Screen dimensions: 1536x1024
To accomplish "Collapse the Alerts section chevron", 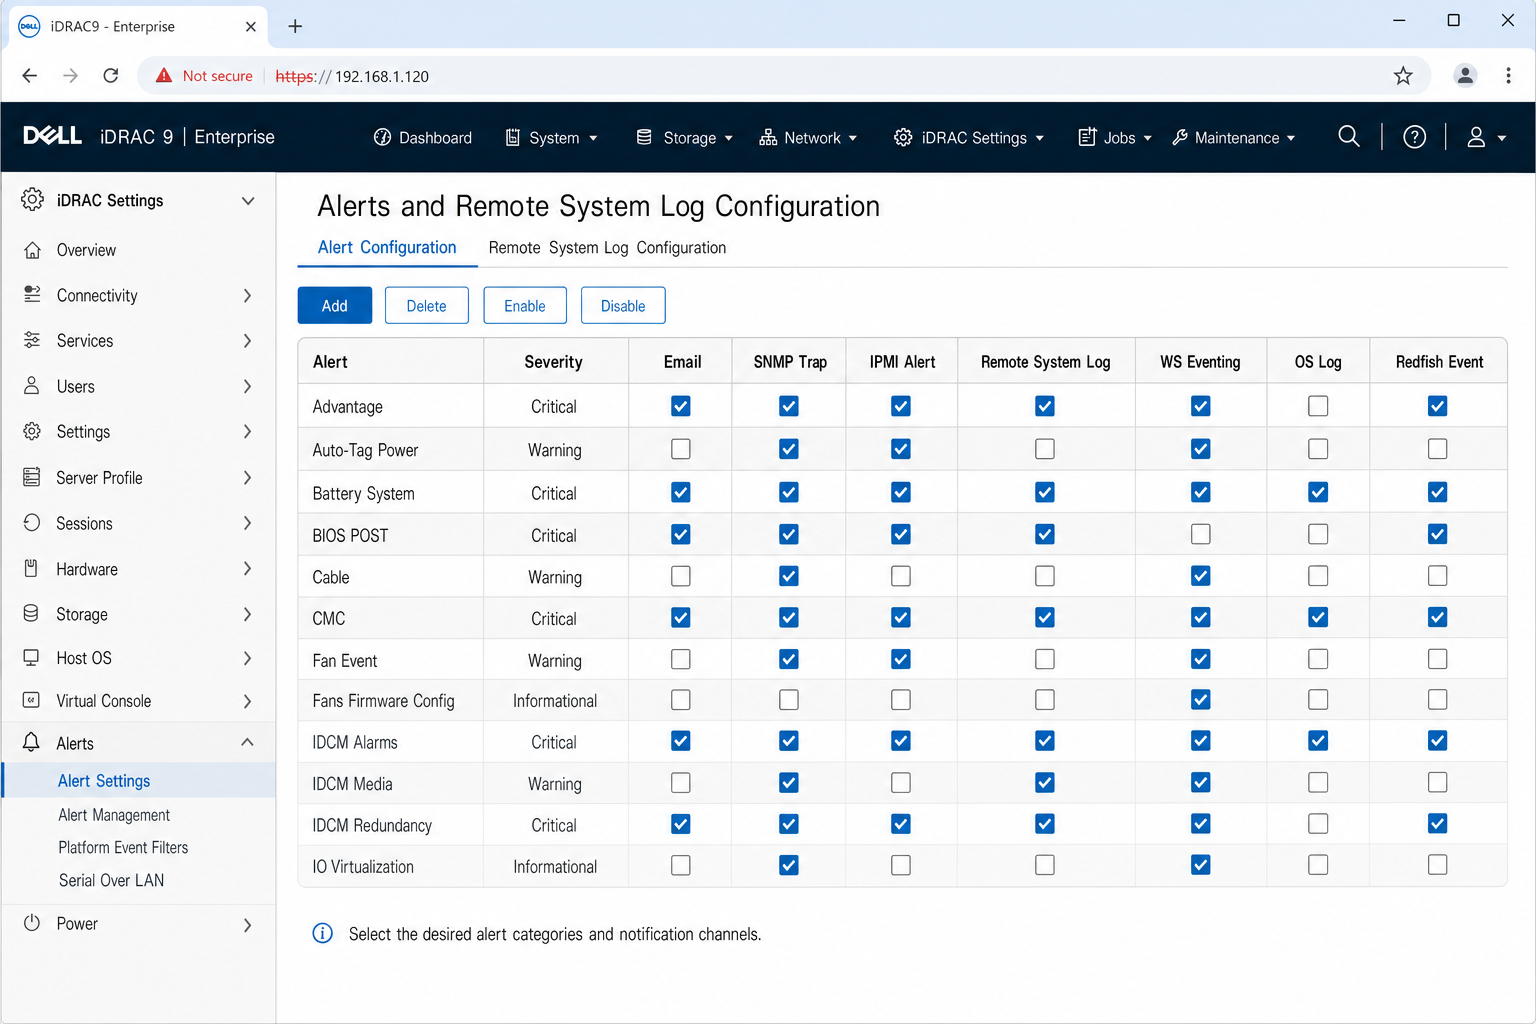I will click(247, 742).
